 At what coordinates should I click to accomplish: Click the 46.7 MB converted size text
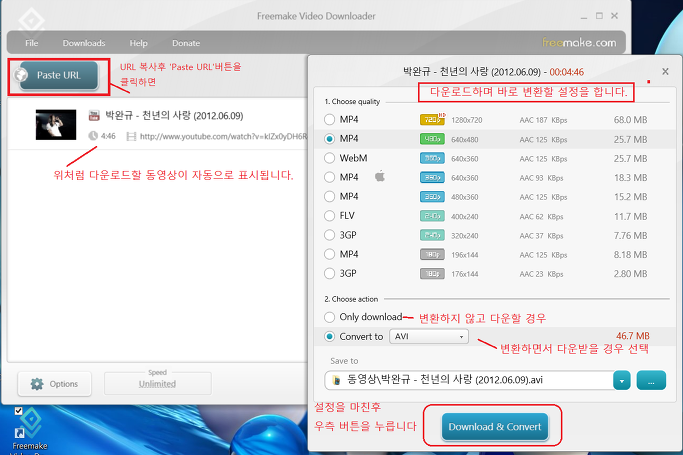point(632,336)
